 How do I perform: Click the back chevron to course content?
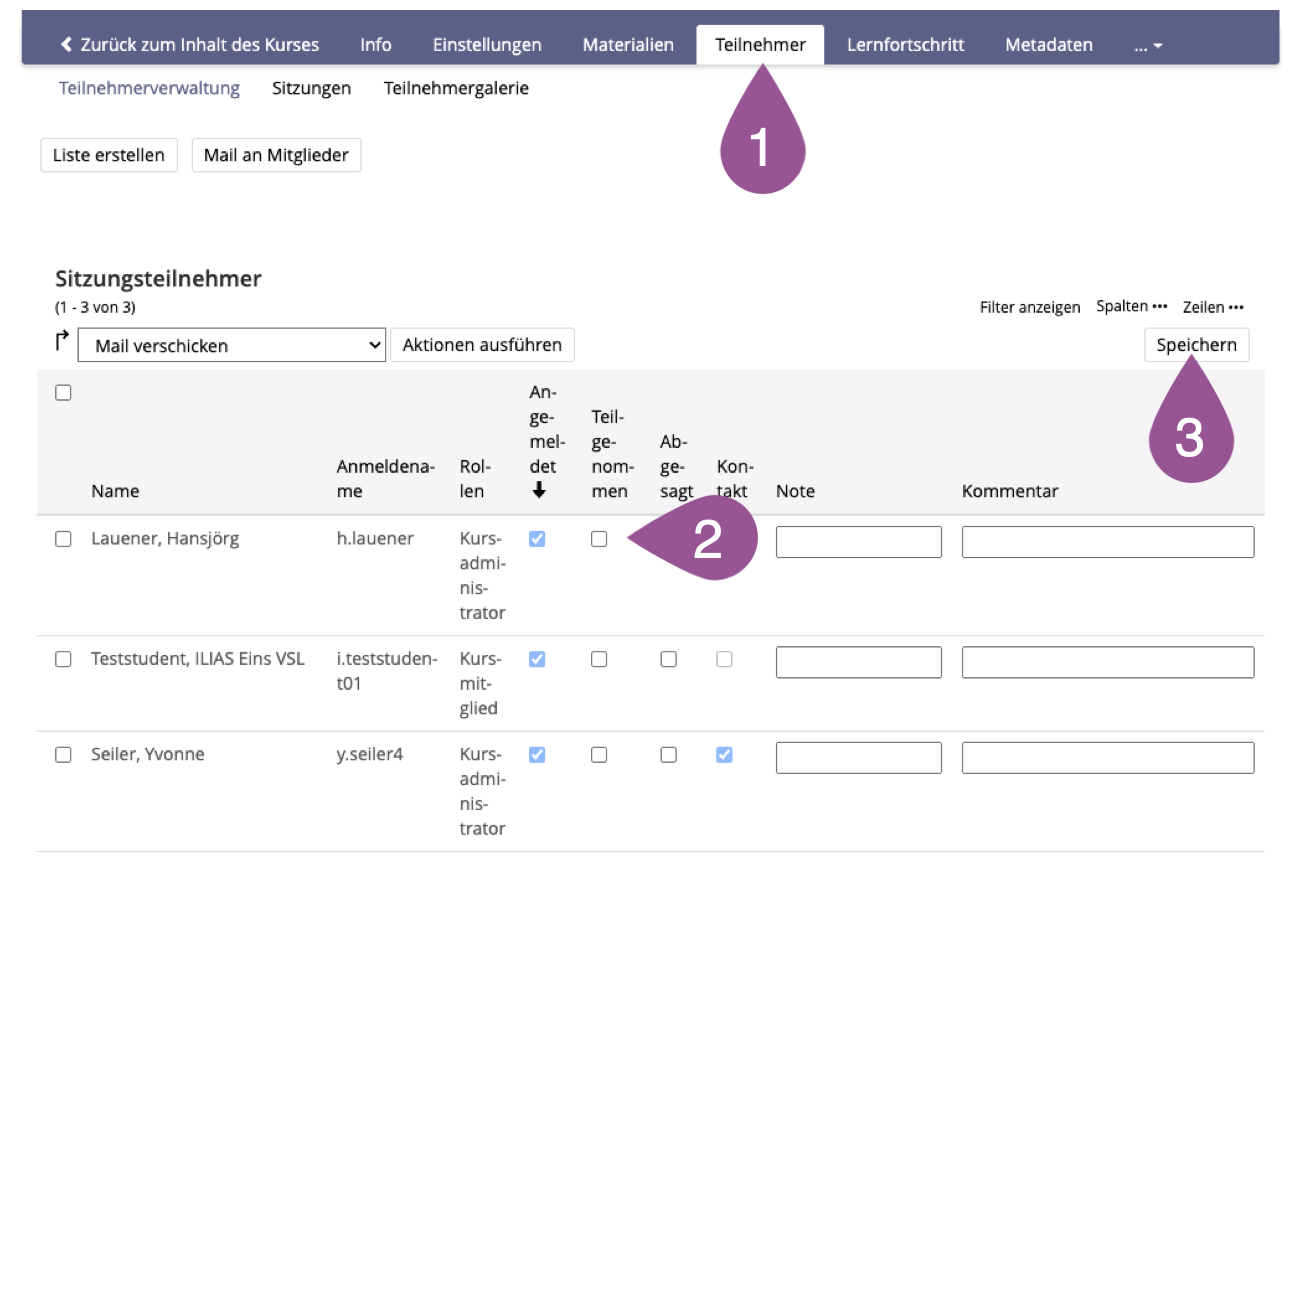coord(66,44)
